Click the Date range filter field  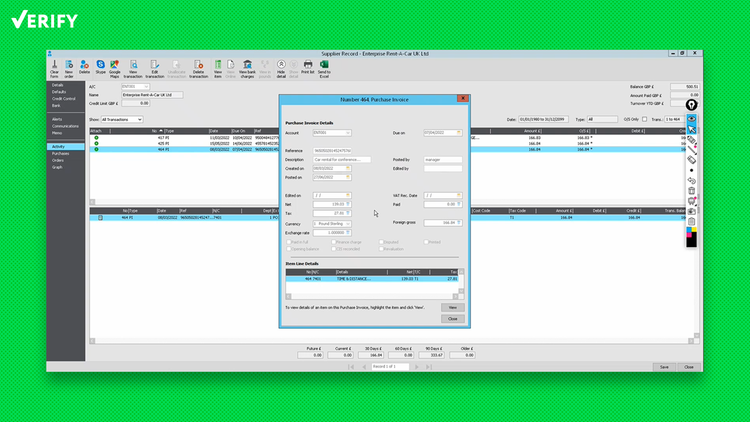coord(543,120)
